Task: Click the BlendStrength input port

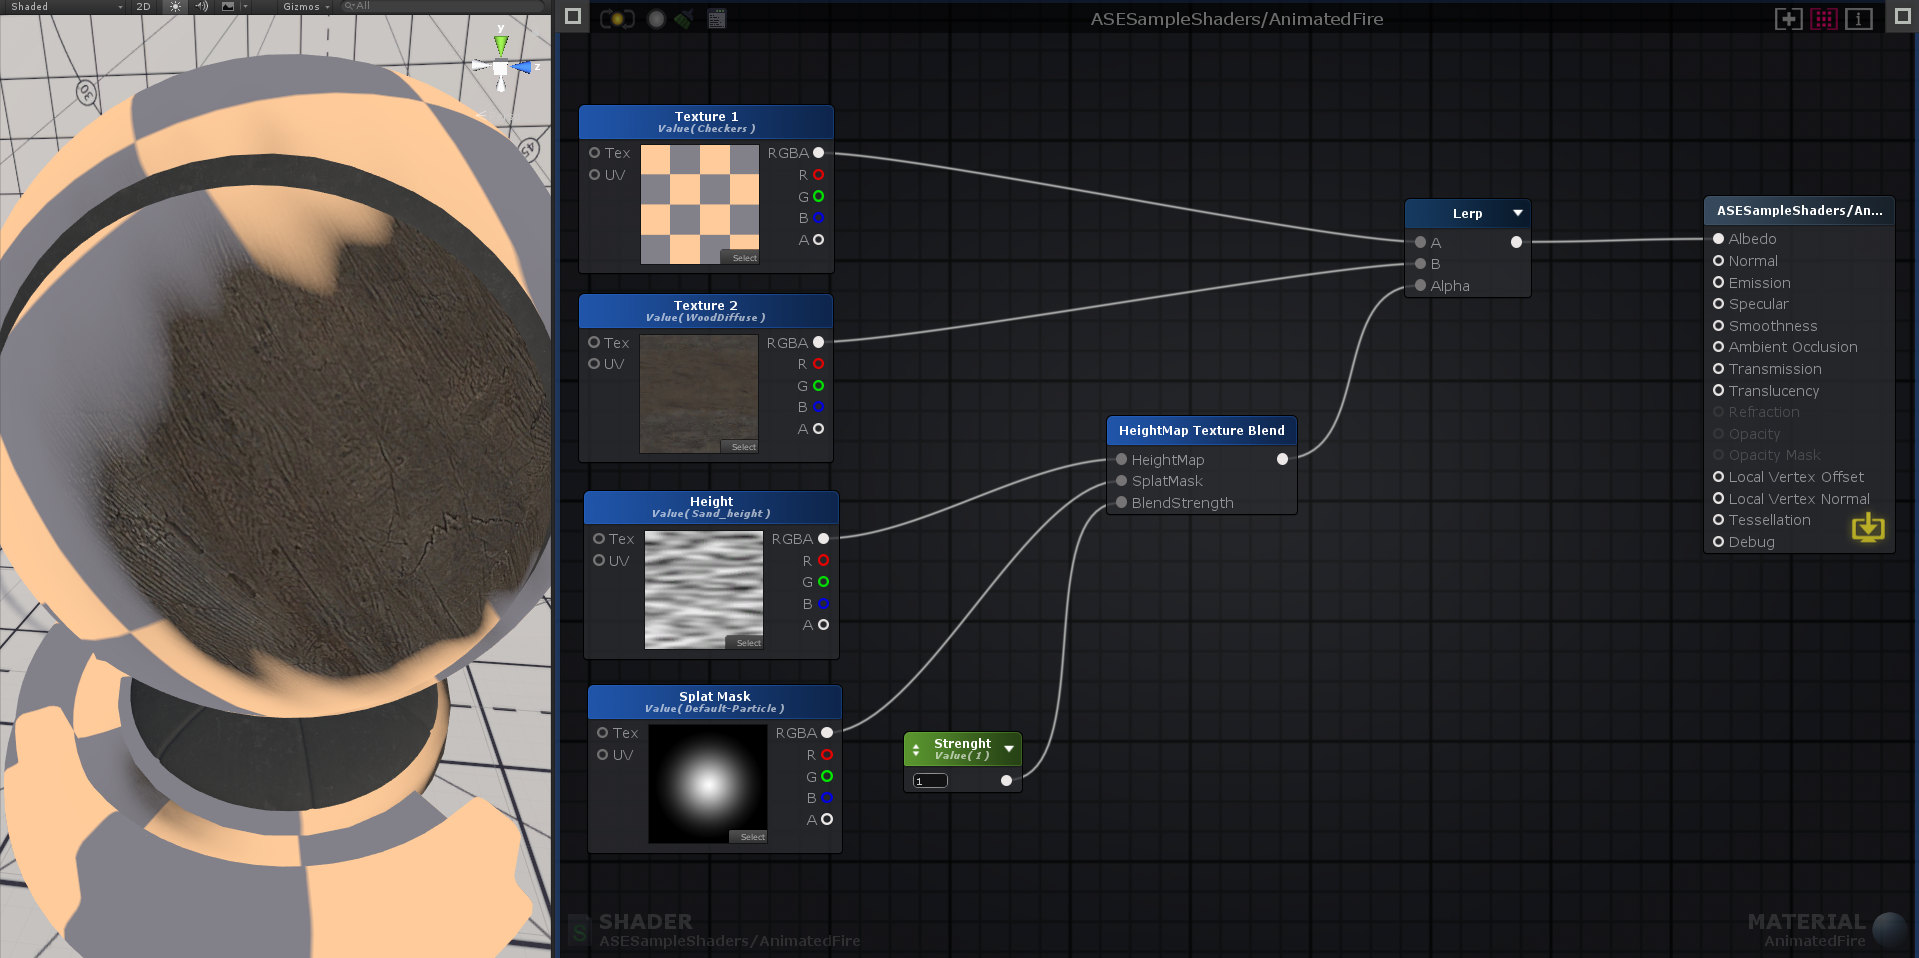Action: (x=1121, y=503)
